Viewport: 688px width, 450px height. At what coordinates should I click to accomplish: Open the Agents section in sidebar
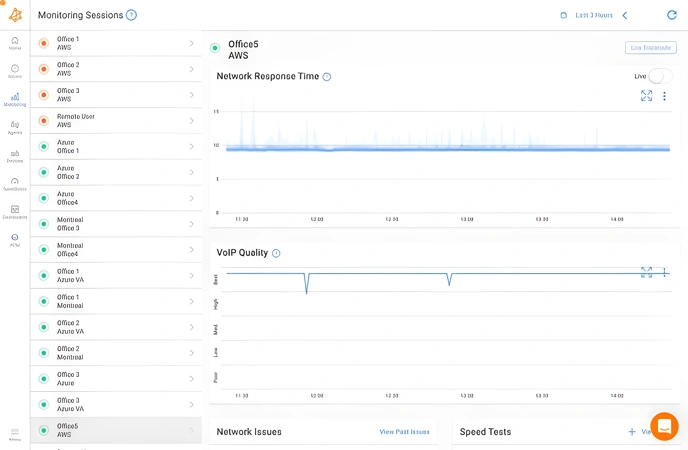(x=15, y=128)
